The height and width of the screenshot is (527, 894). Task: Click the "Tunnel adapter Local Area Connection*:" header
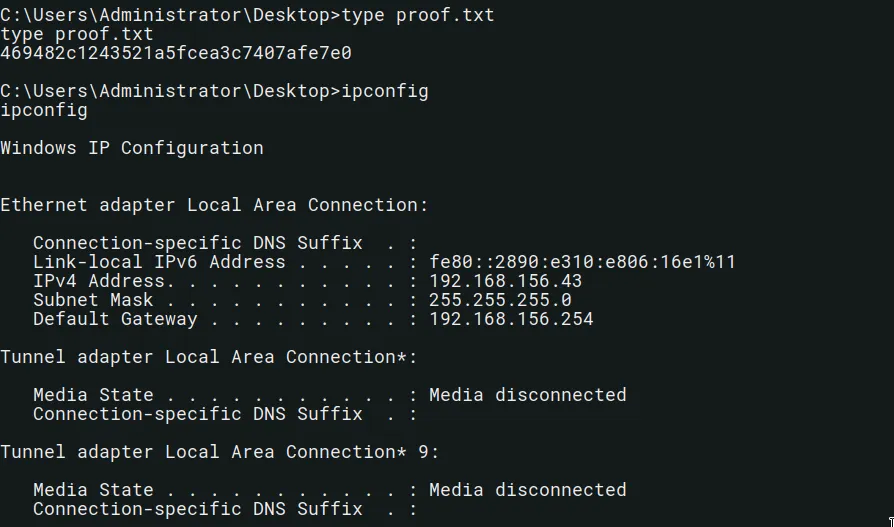(209, 357)
